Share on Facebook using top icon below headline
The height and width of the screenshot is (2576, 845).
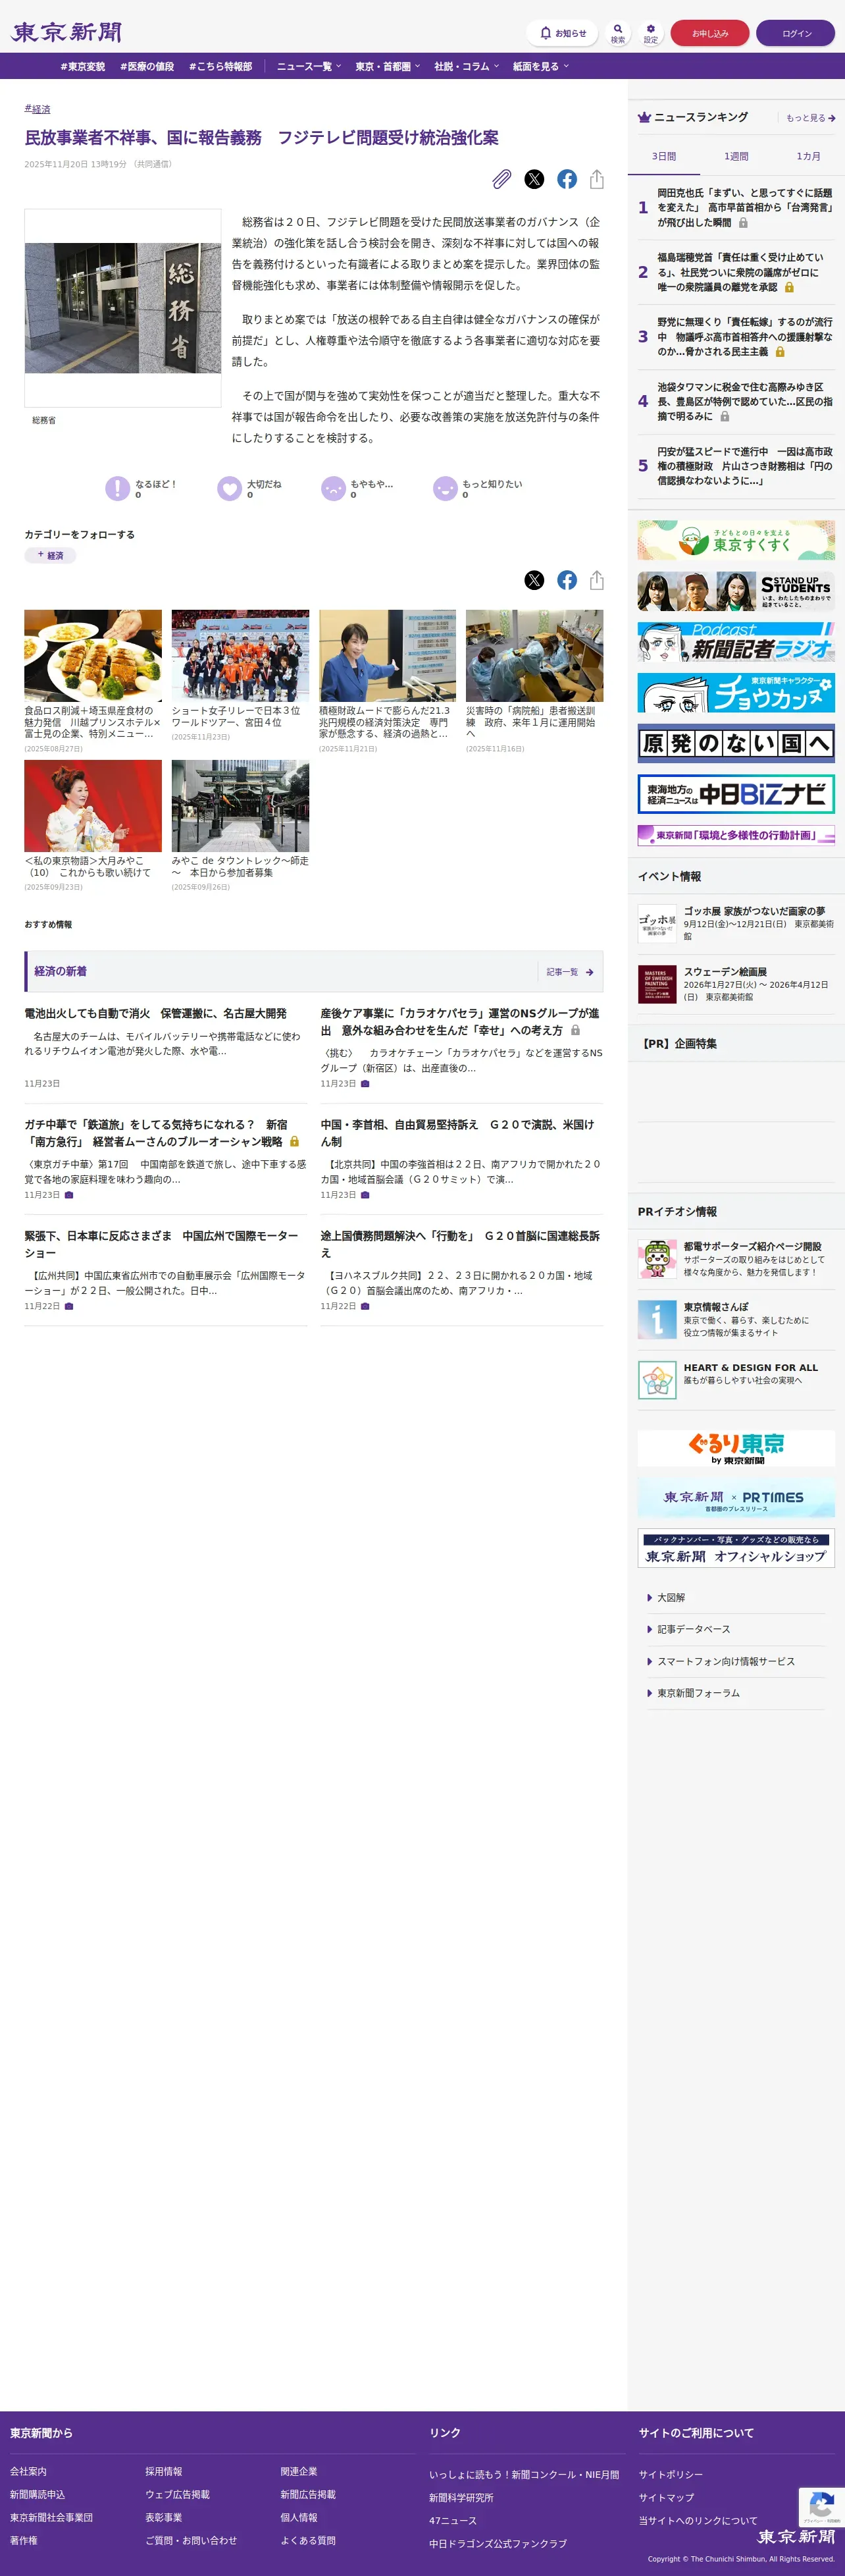coord(567,179)
